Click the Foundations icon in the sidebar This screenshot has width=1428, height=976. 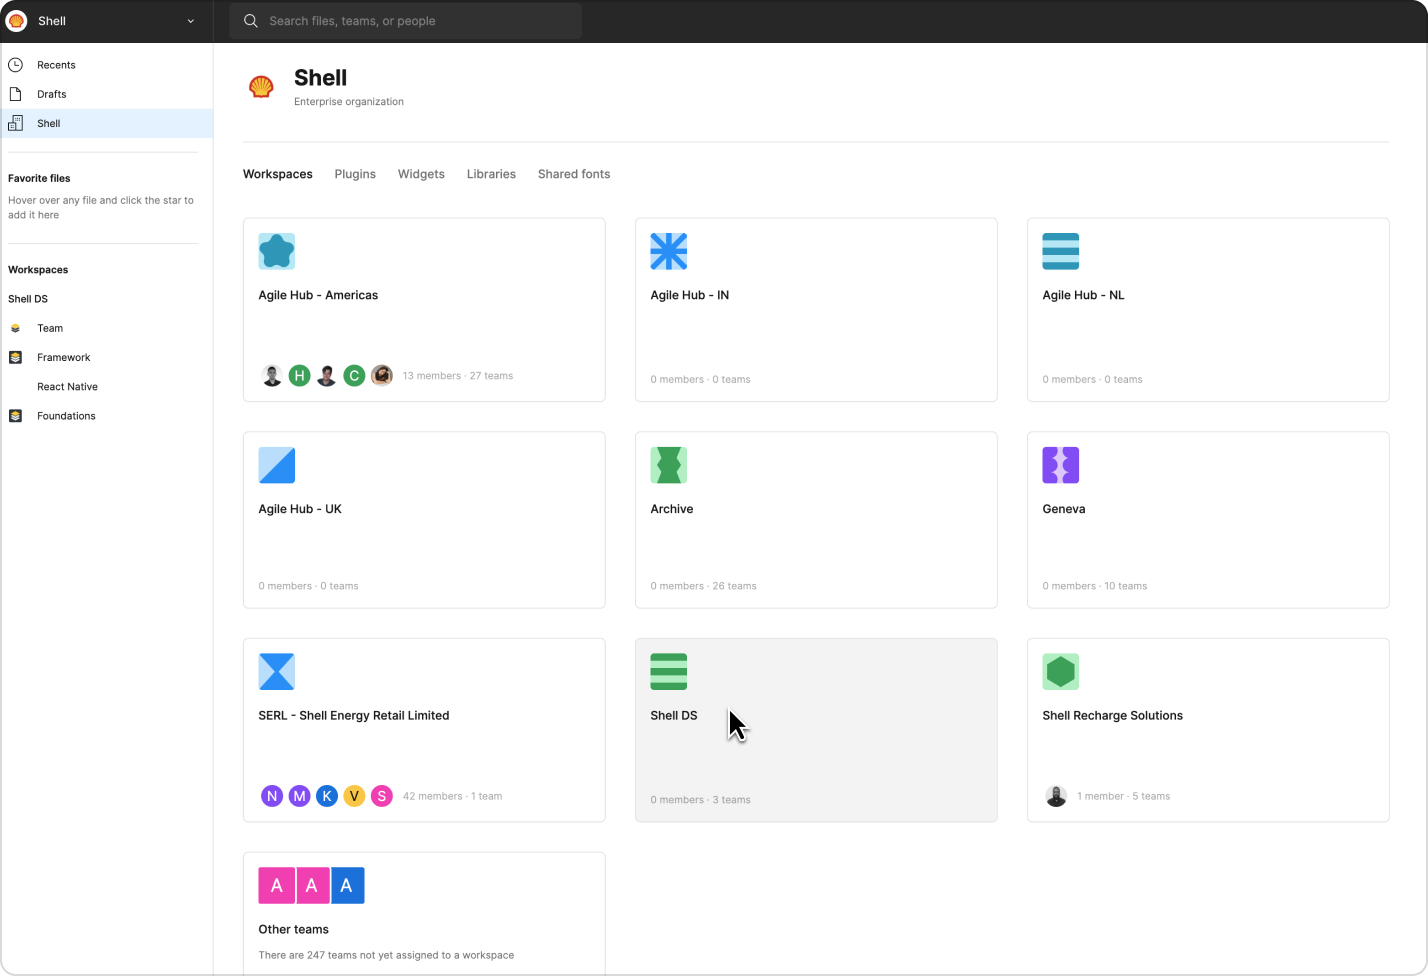[15, 416]
